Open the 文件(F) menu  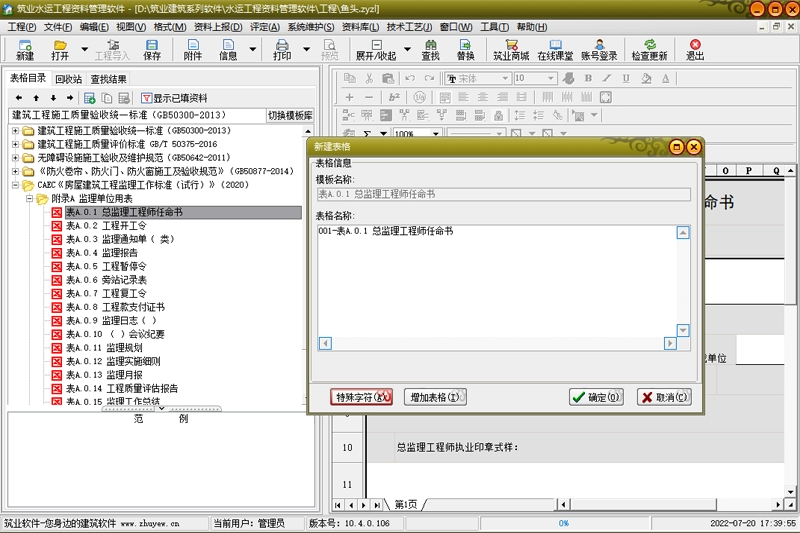point(58,27)
